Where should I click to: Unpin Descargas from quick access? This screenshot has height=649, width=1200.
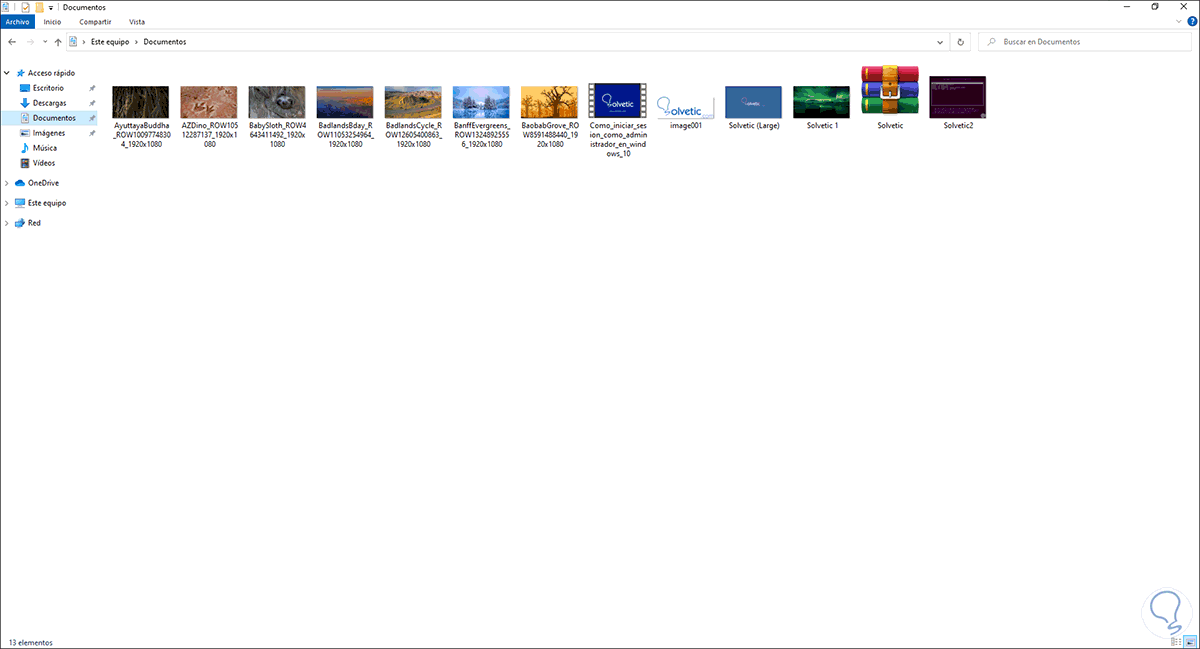92,102
